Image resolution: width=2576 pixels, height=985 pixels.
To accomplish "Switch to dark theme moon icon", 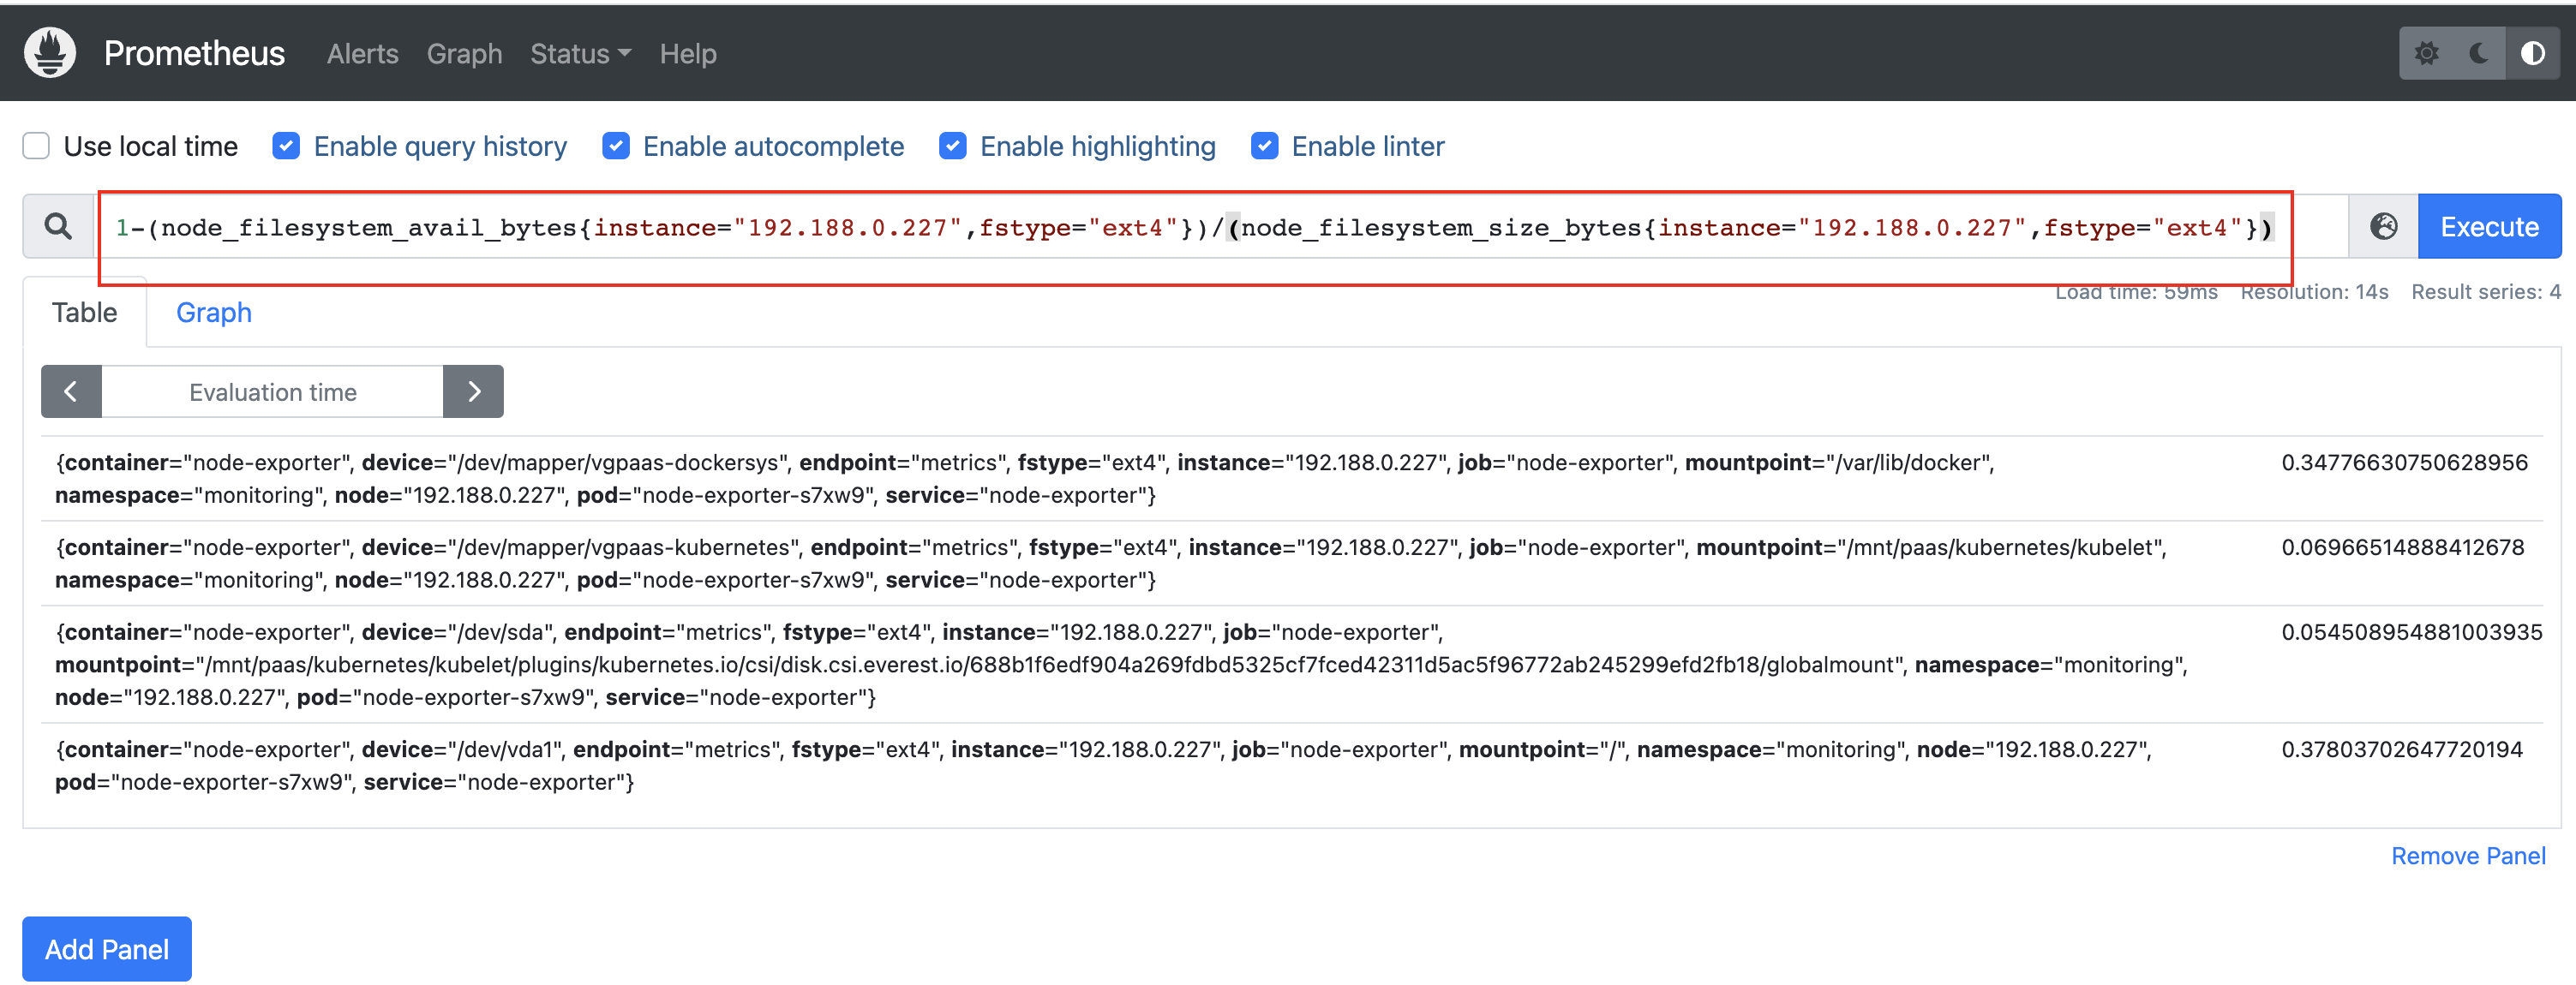I will click(2479, 53).
